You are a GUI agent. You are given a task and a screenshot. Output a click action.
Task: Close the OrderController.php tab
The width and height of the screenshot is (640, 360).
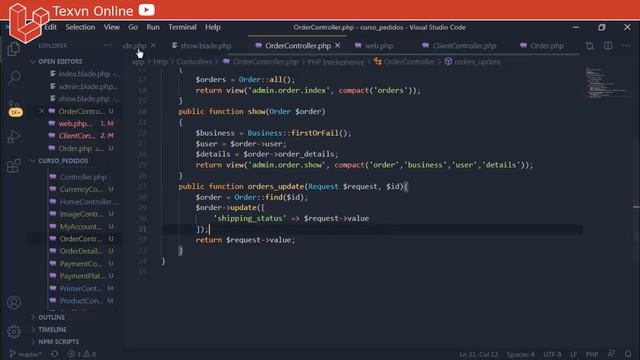pyautogui.click(x=338, y=46)
